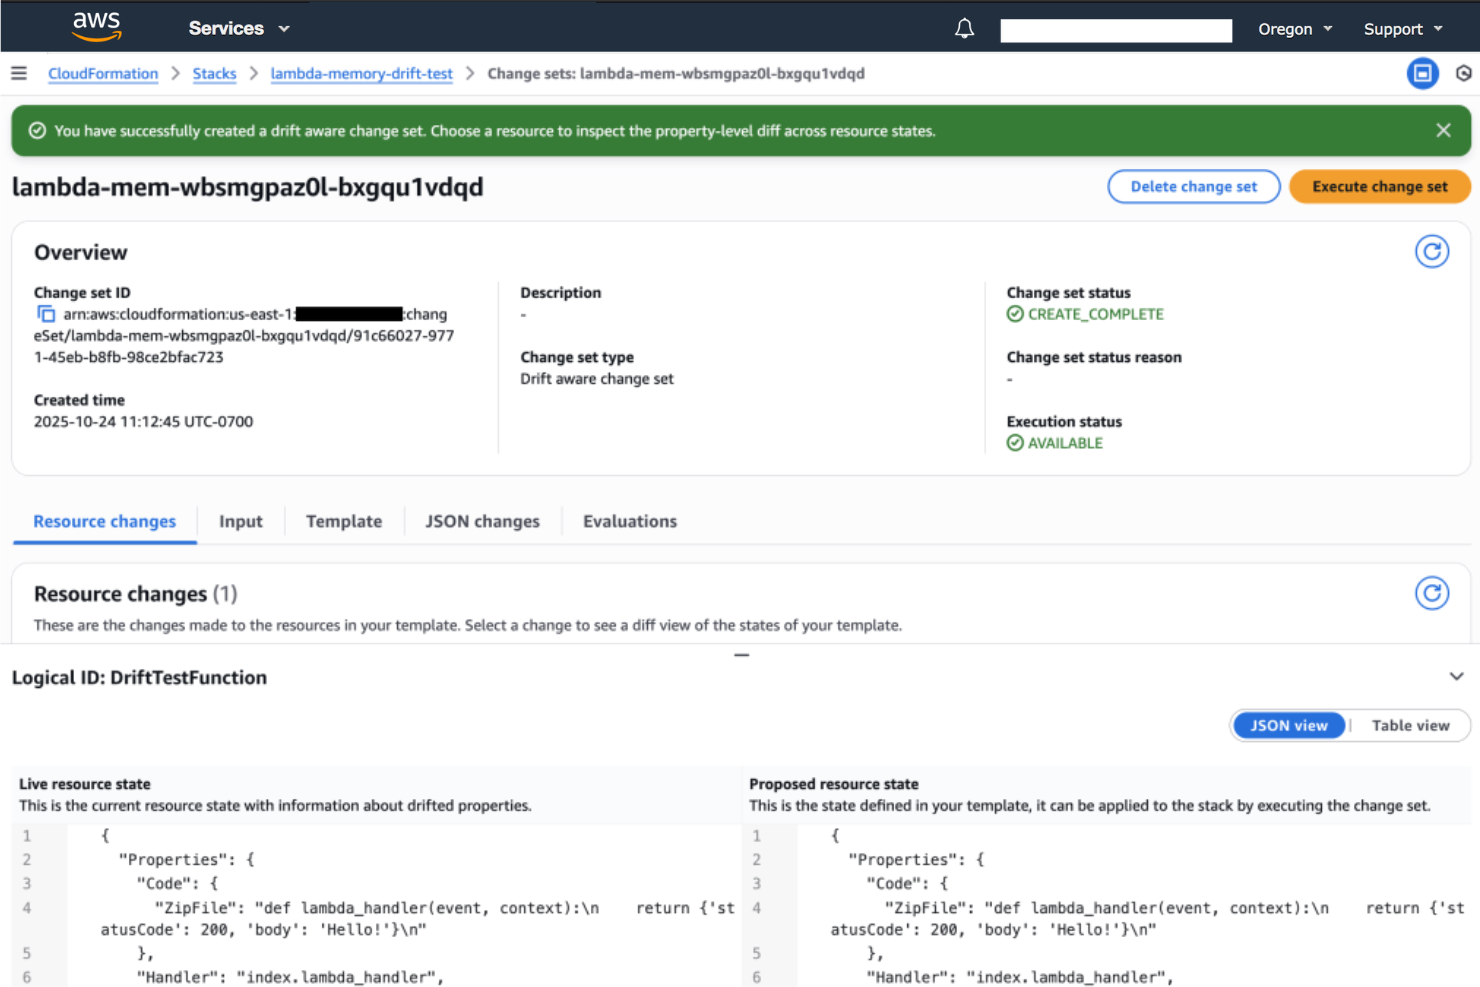Image resolution: width=1480 pixels, height=987 pixels.
Task: Click the AWS logo to go home
Action: click(x=96, y=26)
